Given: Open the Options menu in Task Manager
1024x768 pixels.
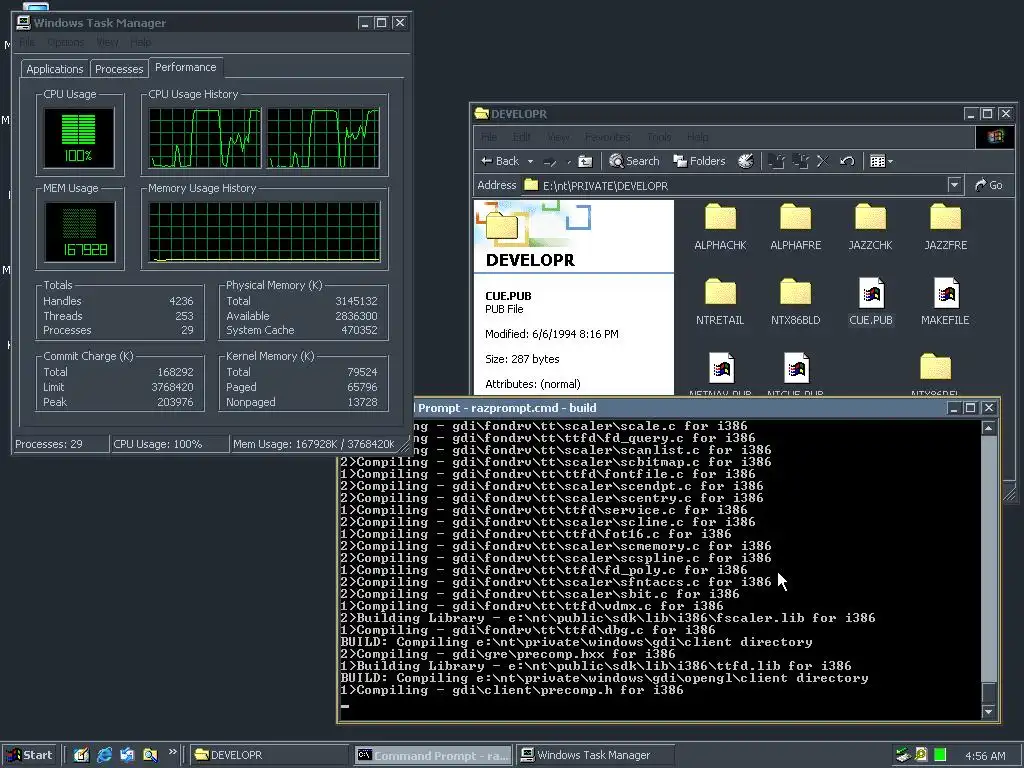Looking at the screenshot, I should point(65,42).
